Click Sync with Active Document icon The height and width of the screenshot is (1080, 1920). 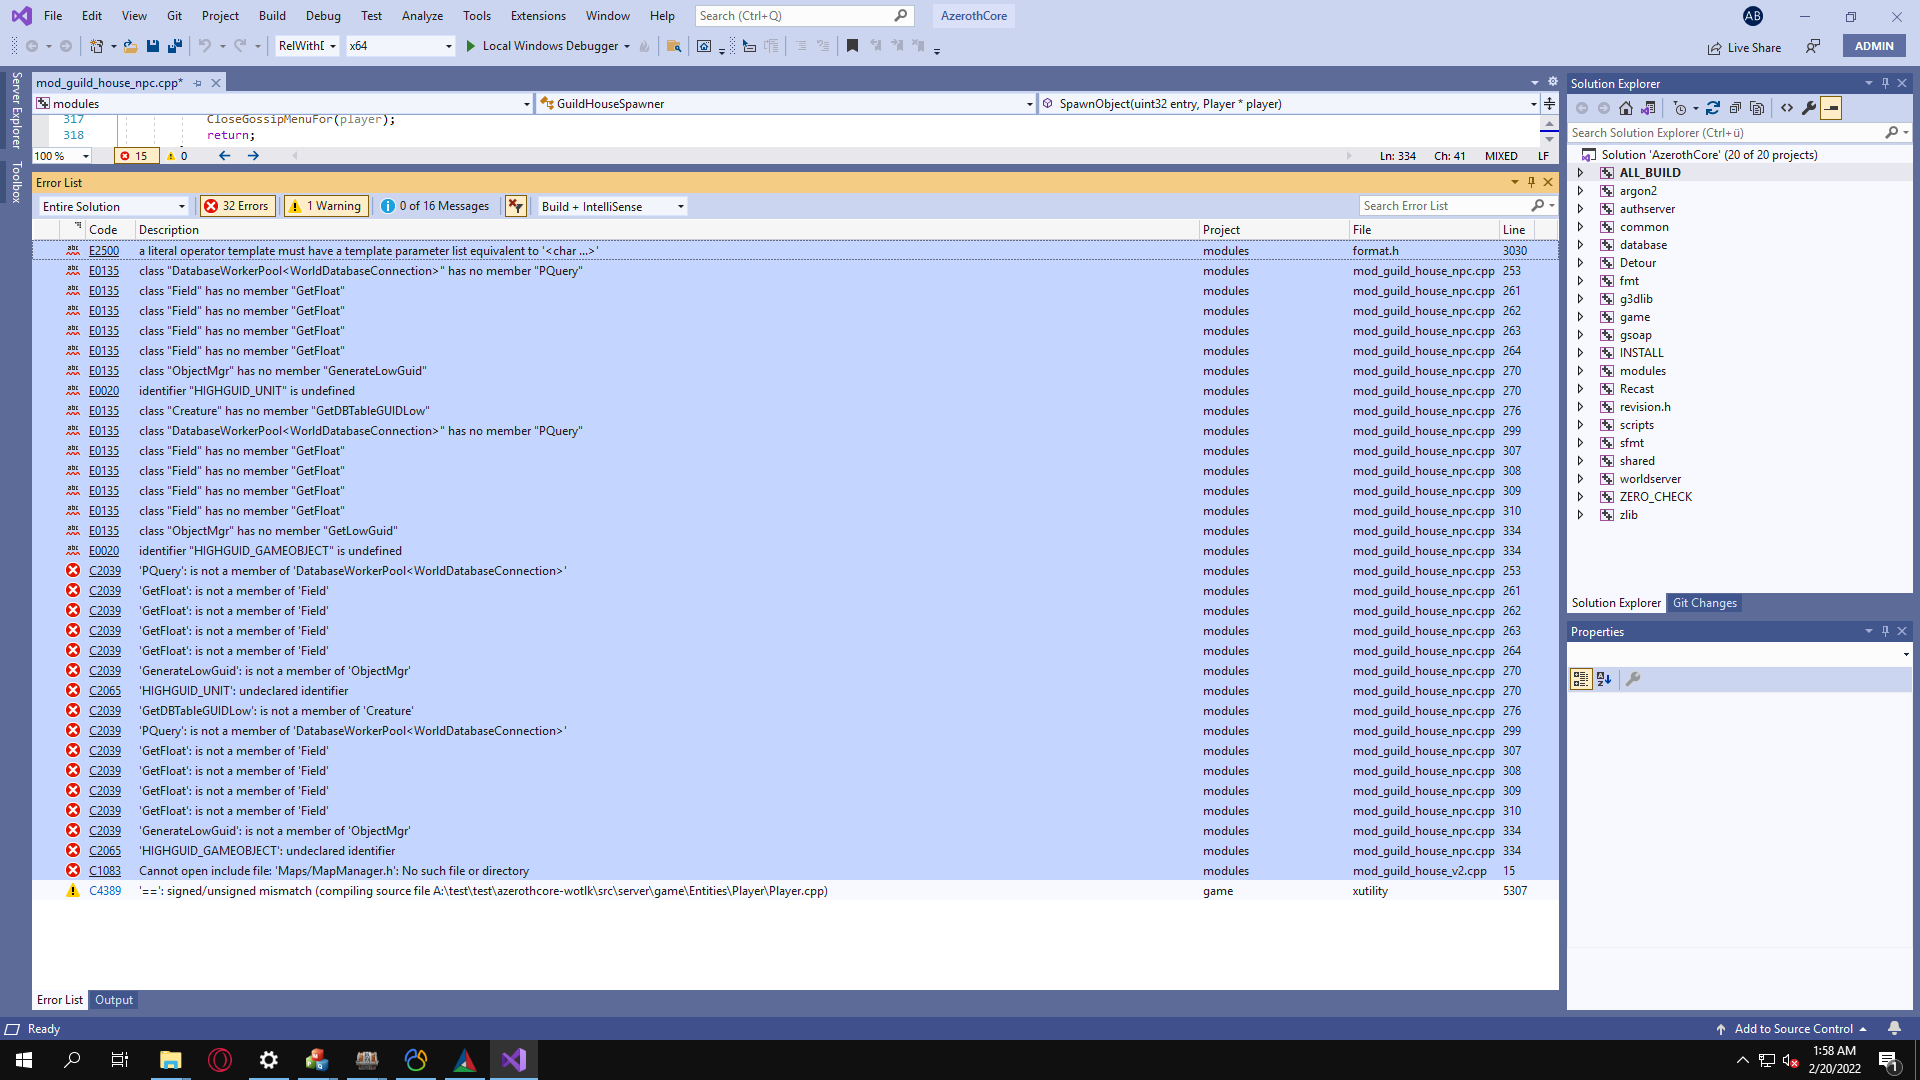point(1713,108)
